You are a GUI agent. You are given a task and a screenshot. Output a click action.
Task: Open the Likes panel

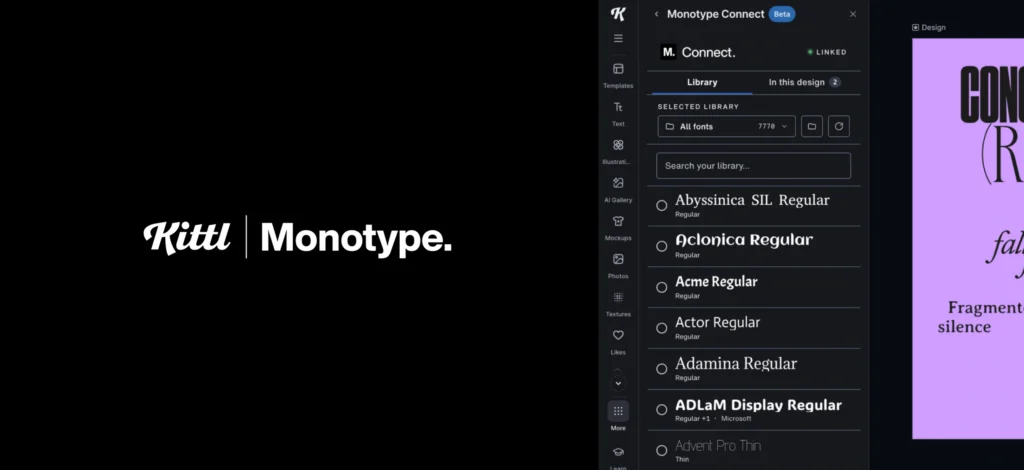point(618,341)
